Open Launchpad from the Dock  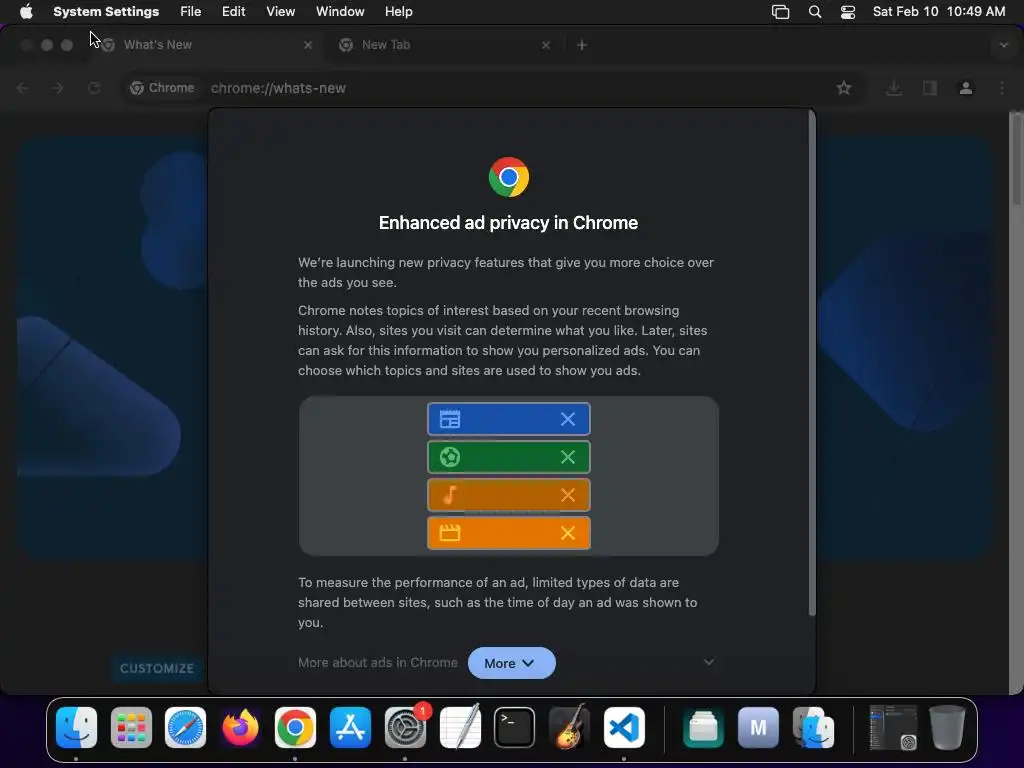click(x=131, y=728)
